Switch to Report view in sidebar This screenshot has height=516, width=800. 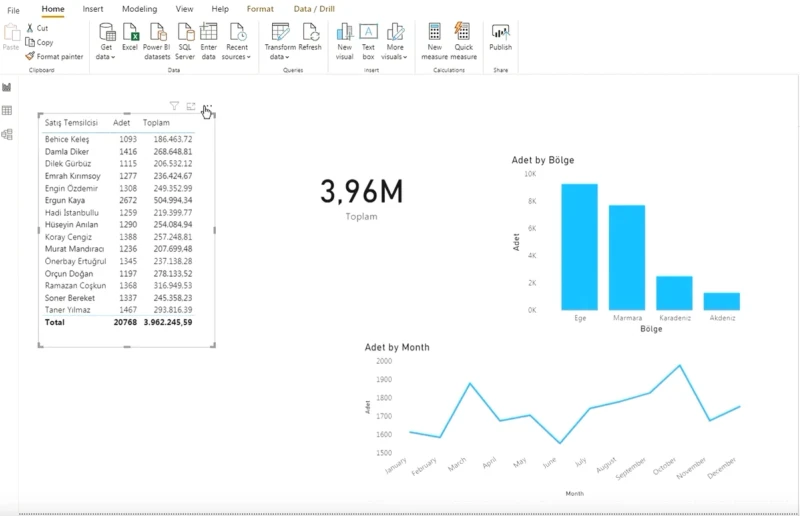(x=7, y=87)
